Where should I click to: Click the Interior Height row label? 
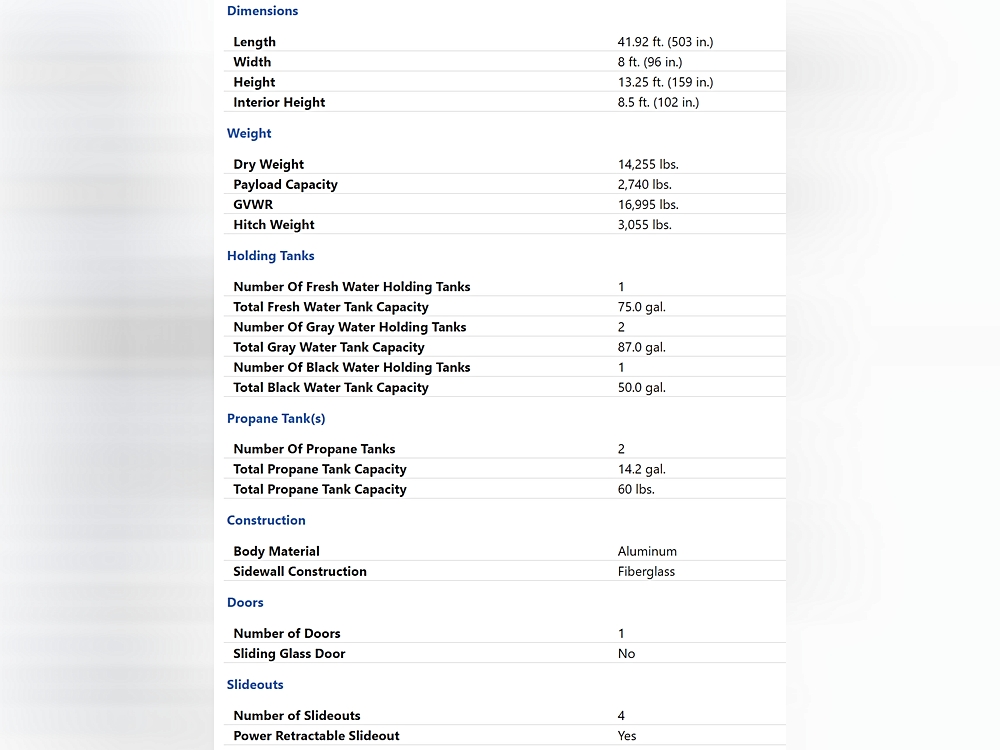tap(279, 102)
